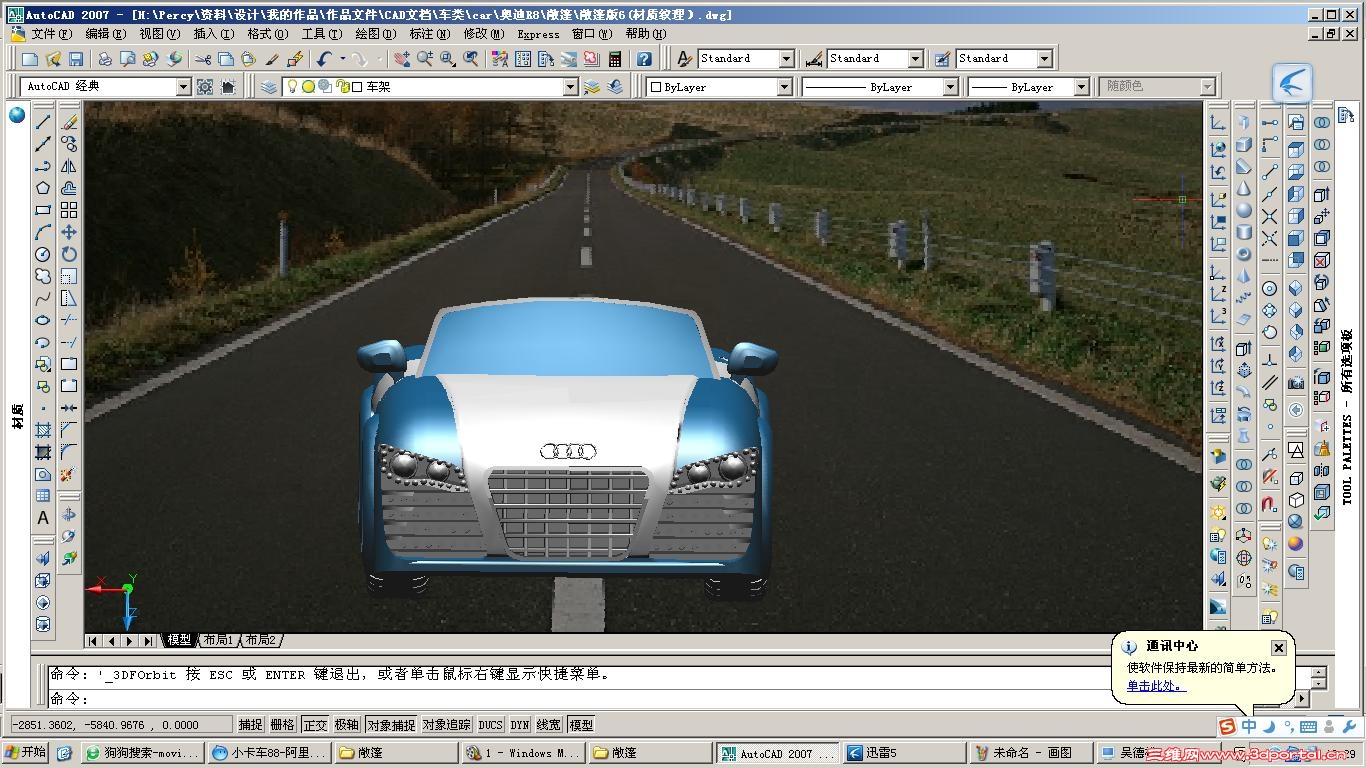
Task: Expand the ByLayer linetype dropdown
Action: 950,87
